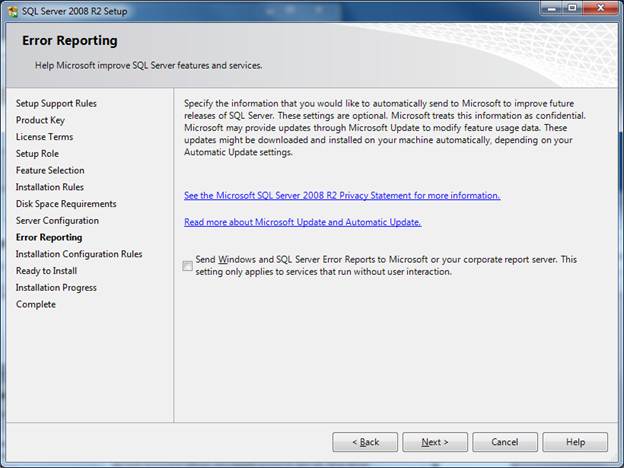The image size is (624, 468).
Task: Go to the previous page with Back
Action: point(365,442)
